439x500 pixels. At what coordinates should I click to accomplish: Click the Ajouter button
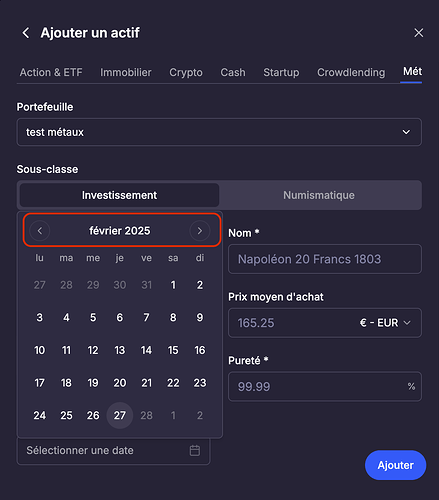coord(395,465)
